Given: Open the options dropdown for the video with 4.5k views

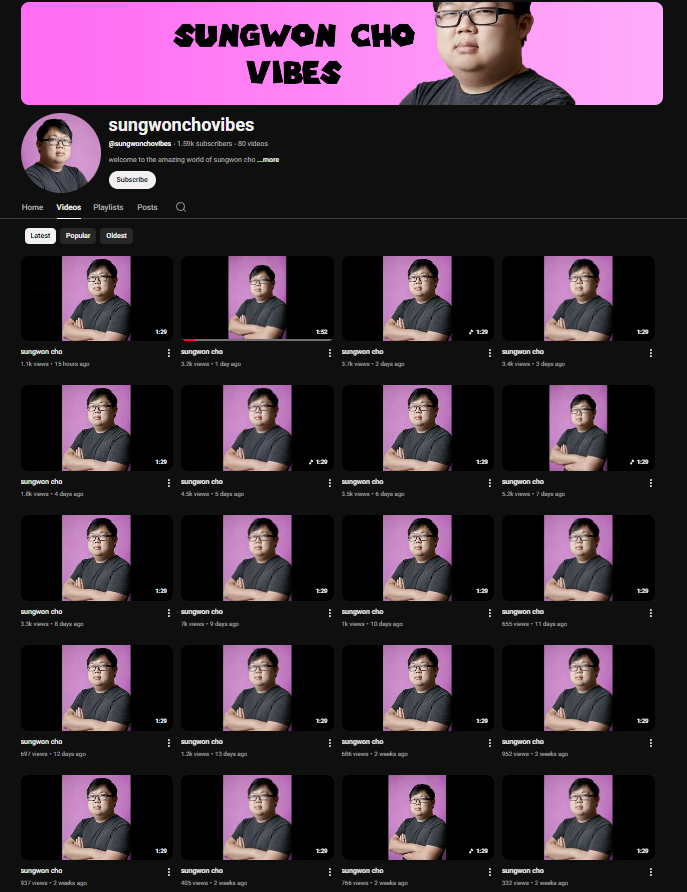Looking at the screenshot, I should (329, 483).
